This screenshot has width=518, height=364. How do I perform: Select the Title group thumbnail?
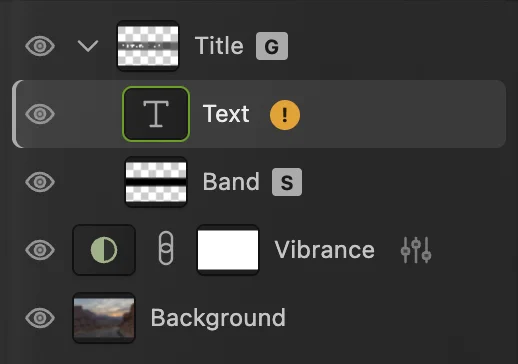coord(148,46)
